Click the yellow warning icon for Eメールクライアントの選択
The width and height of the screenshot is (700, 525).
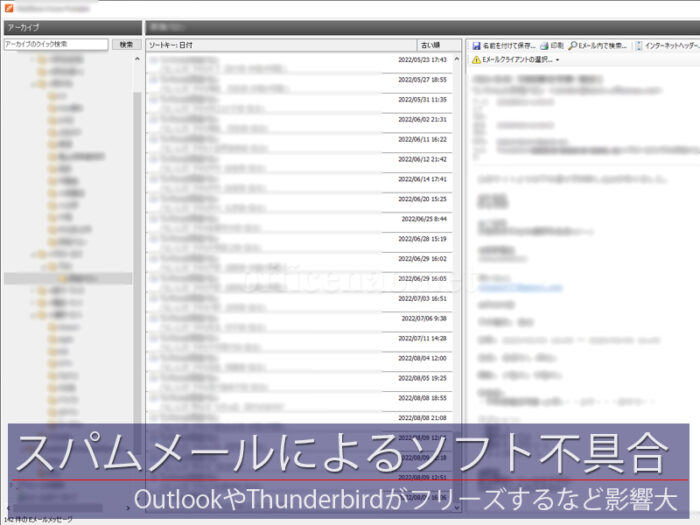click(476, 60)
